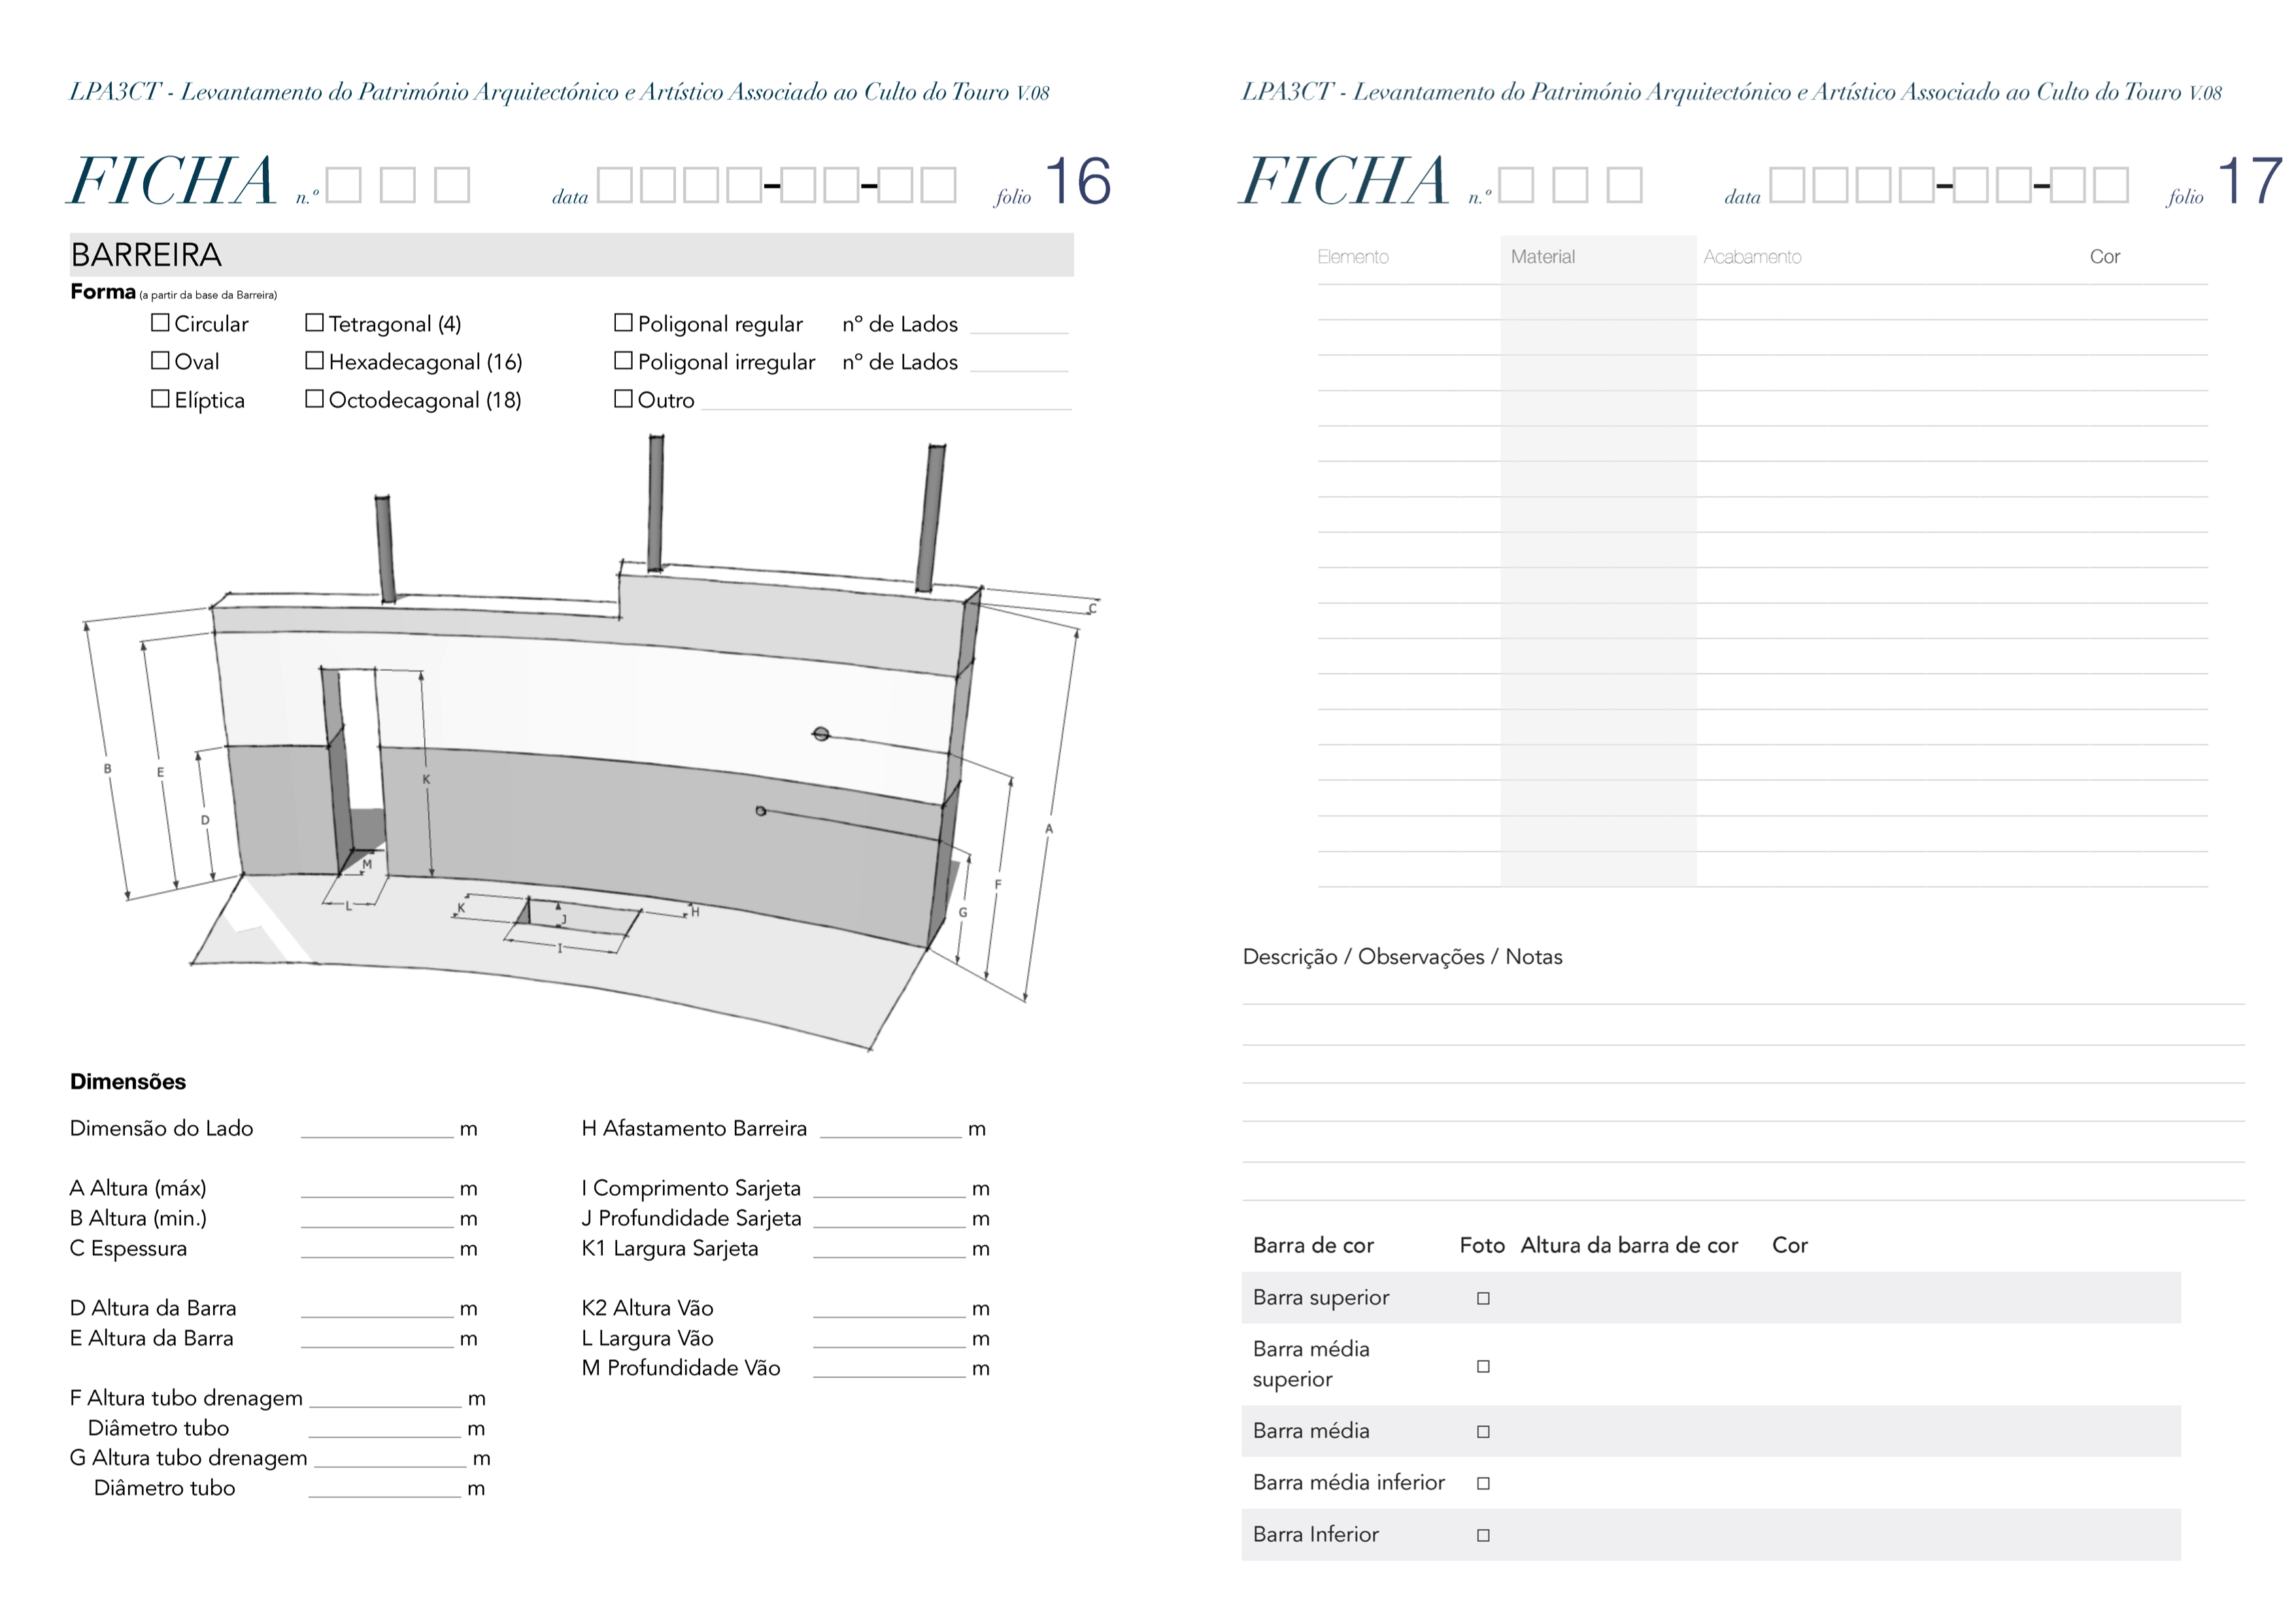The height and width of the screenshot is (1624, 2294).
Task: Click the dimension label B in the drawing
Action: [x=108, y=769]
